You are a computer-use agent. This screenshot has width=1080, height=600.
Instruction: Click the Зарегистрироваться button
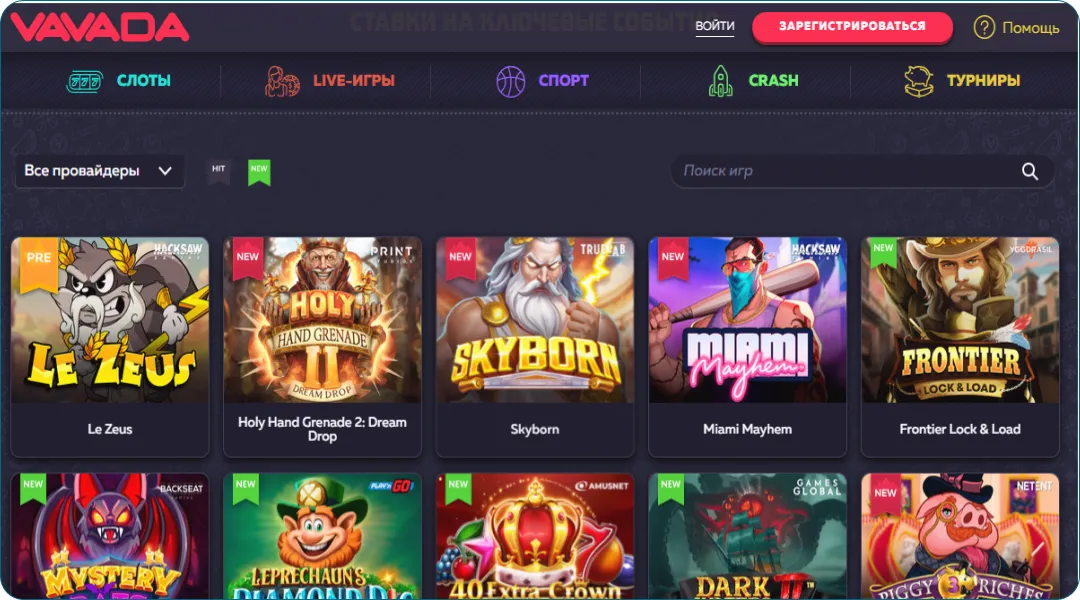pos(852,27)
